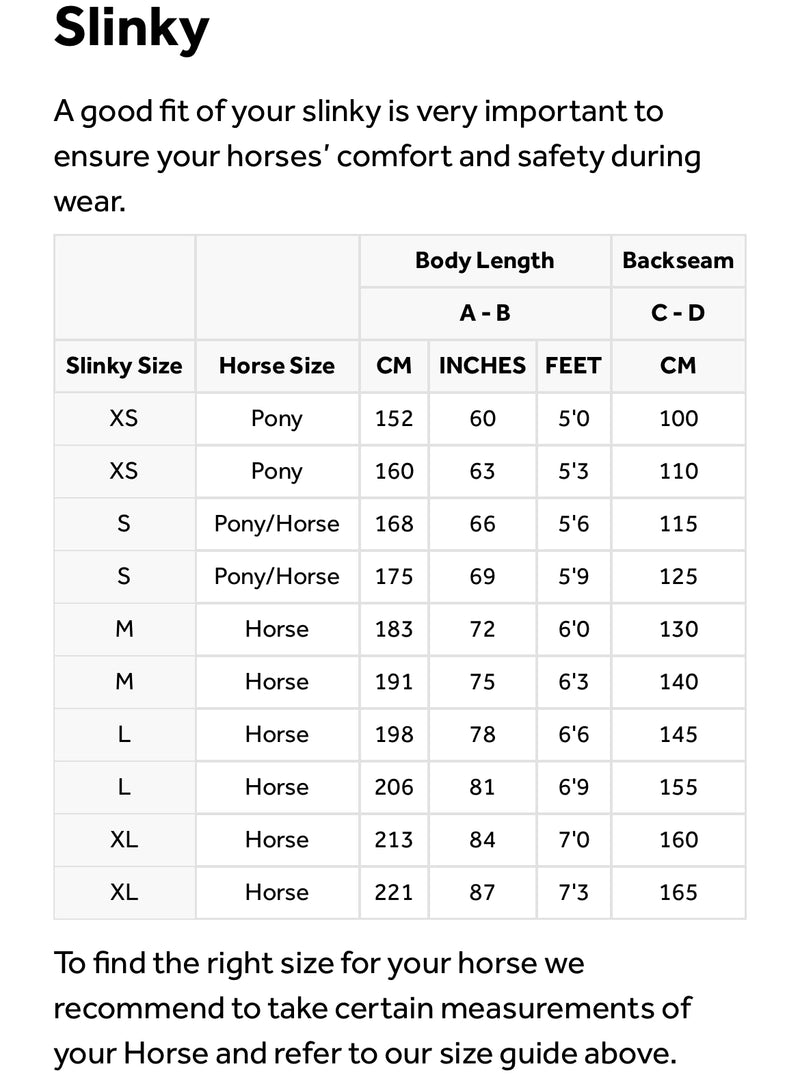Select the 7'0 feet value cell
800x1086 pixels.
(x=574, y=840)
